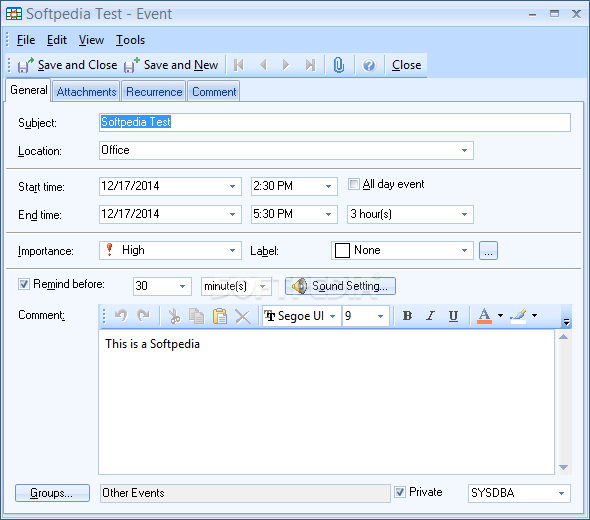Toggle italic formatting
The width and height of the screenshot is (590, 520).
tap(430, 316)
